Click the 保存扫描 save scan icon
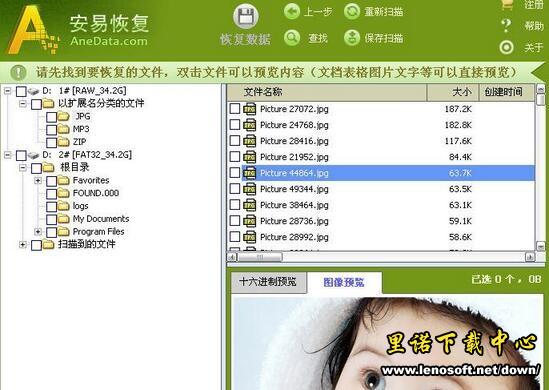 pyautogui.click(x=352, y=37)
